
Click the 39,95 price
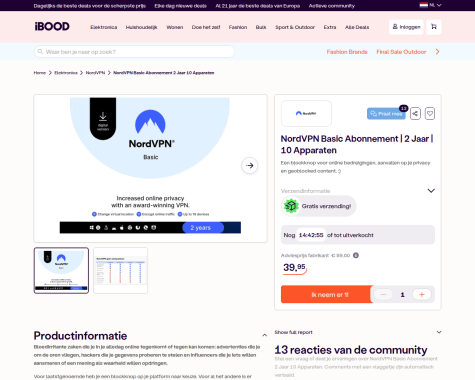[294, 267]
